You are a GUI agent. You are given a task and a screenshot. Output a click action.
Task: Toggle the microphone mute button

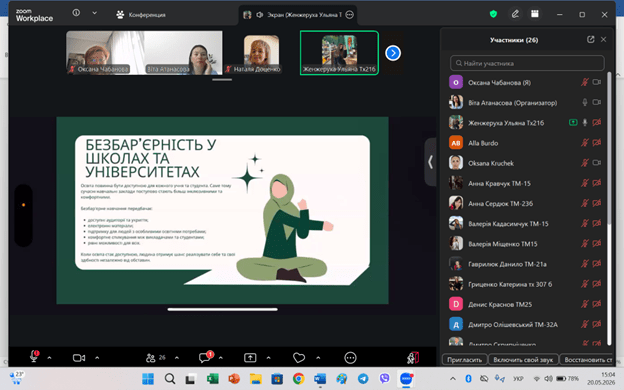[34, 356]
